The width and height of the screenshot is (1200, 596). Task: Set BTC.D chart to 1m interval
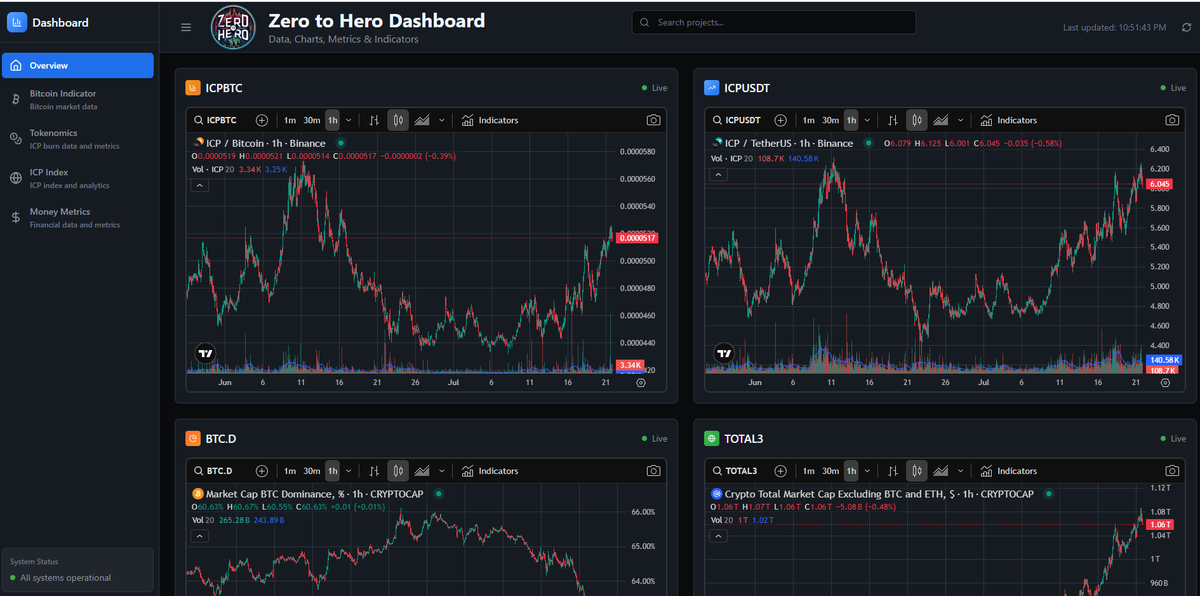coord(289,471)
